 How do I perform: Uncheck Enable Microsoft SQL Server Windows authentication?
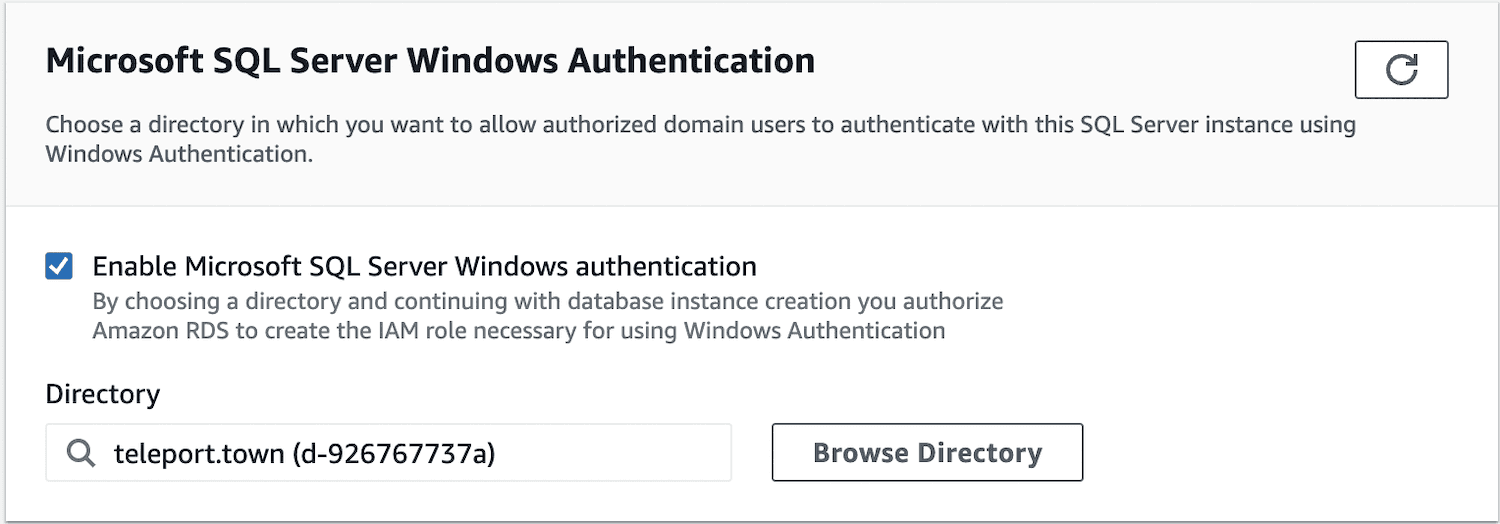point(59,267)
